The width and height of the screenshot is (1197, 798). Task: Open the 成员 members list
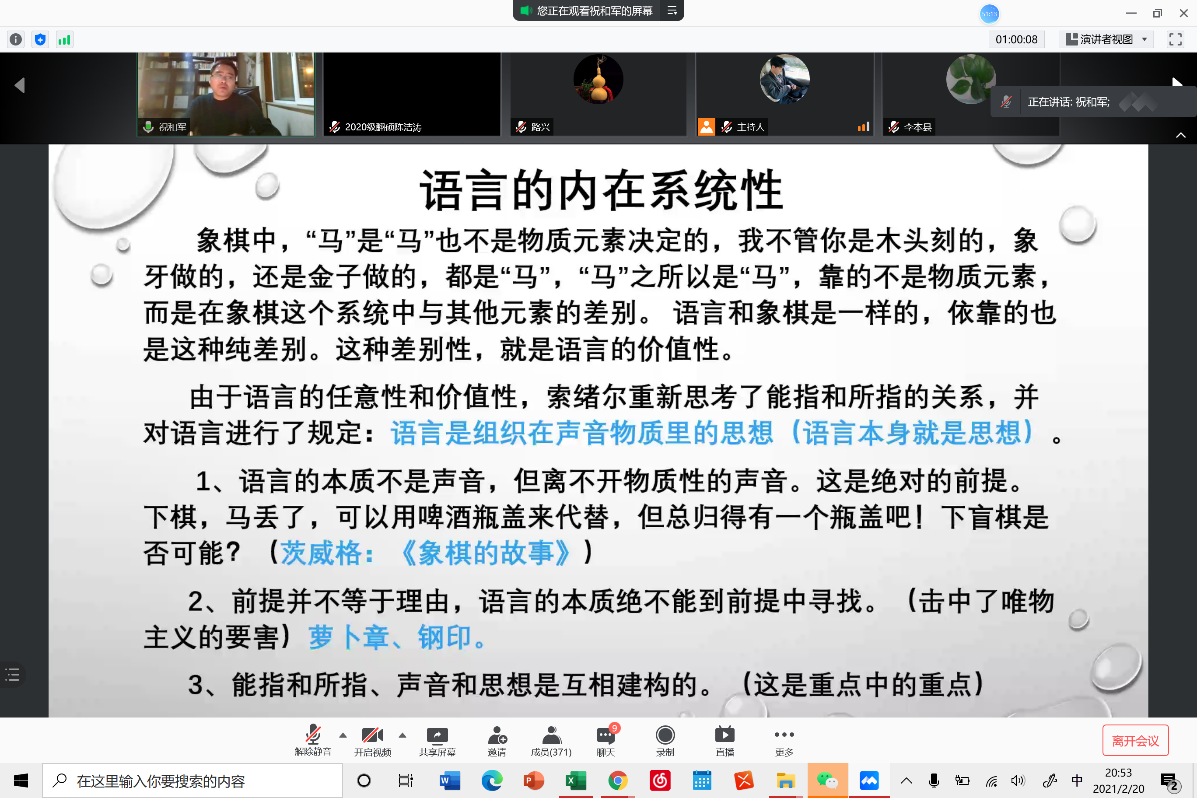[x=550, y=740]
